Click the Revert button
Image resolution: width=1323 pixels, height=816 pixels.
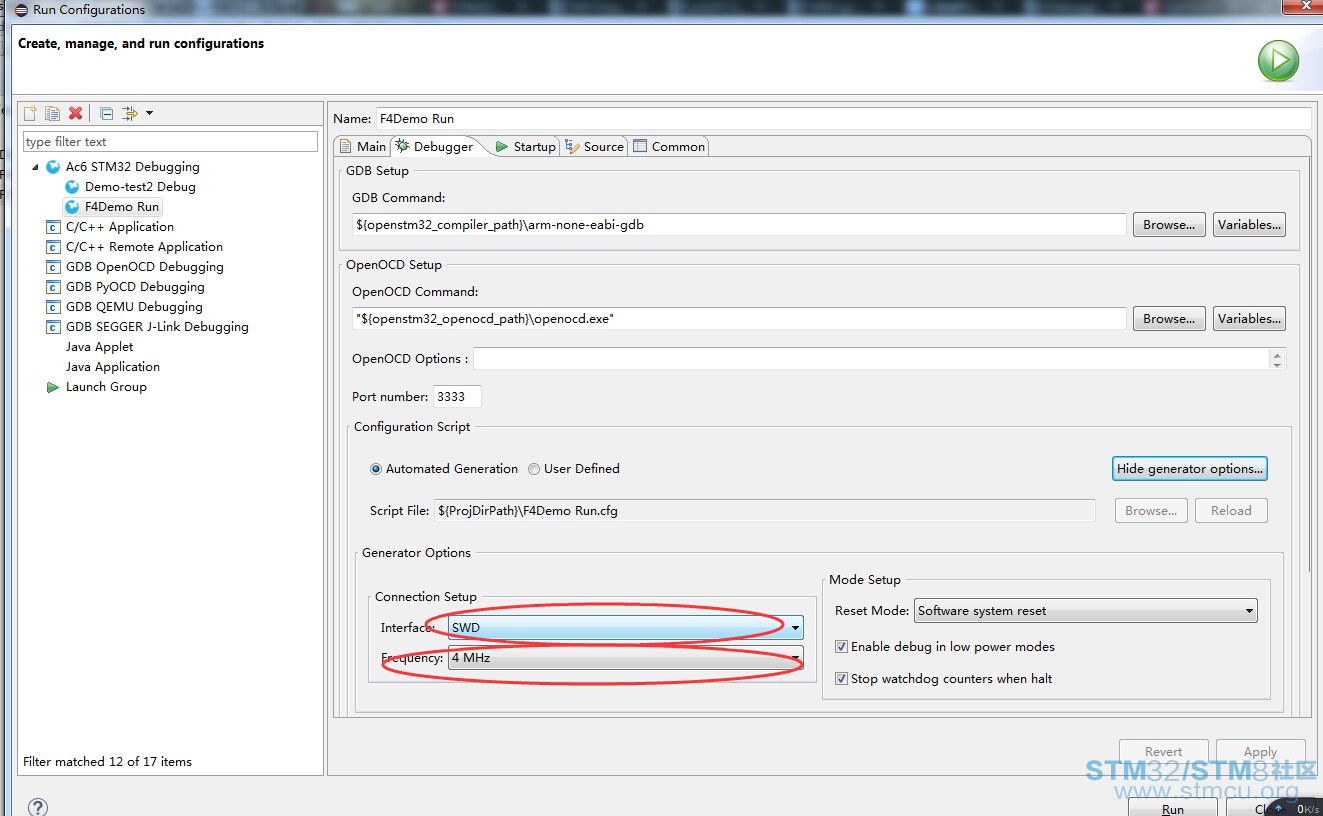click(x=1163, y=752)
